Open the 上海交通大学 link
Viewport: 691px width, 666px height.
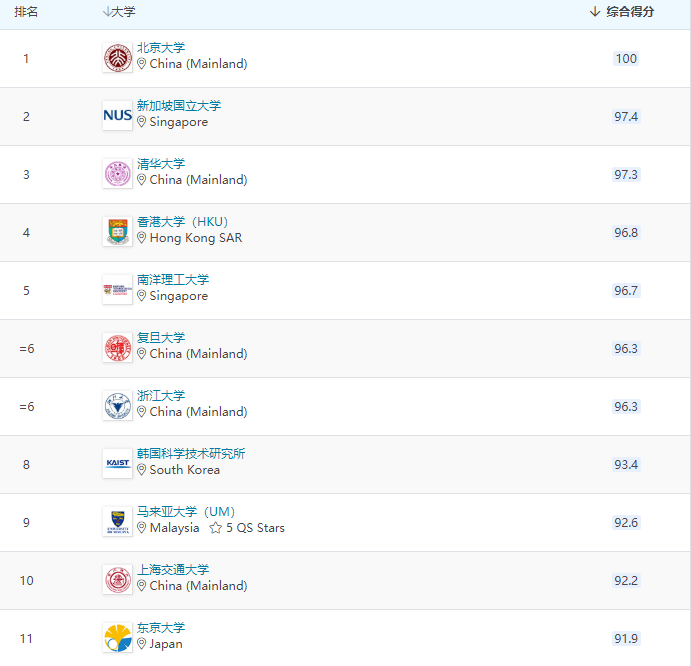click(173, 570)
